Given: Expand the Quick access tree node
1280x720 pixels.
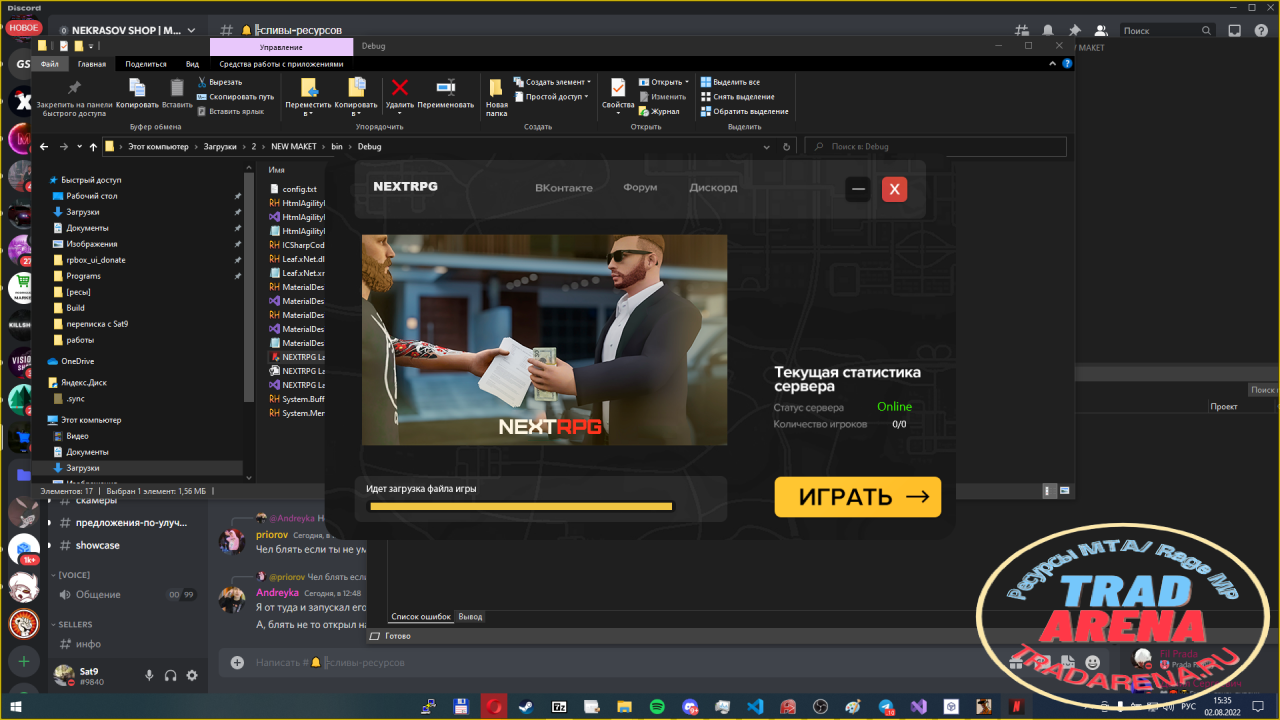Looking at the screenshot, I should tap(41, 180).
